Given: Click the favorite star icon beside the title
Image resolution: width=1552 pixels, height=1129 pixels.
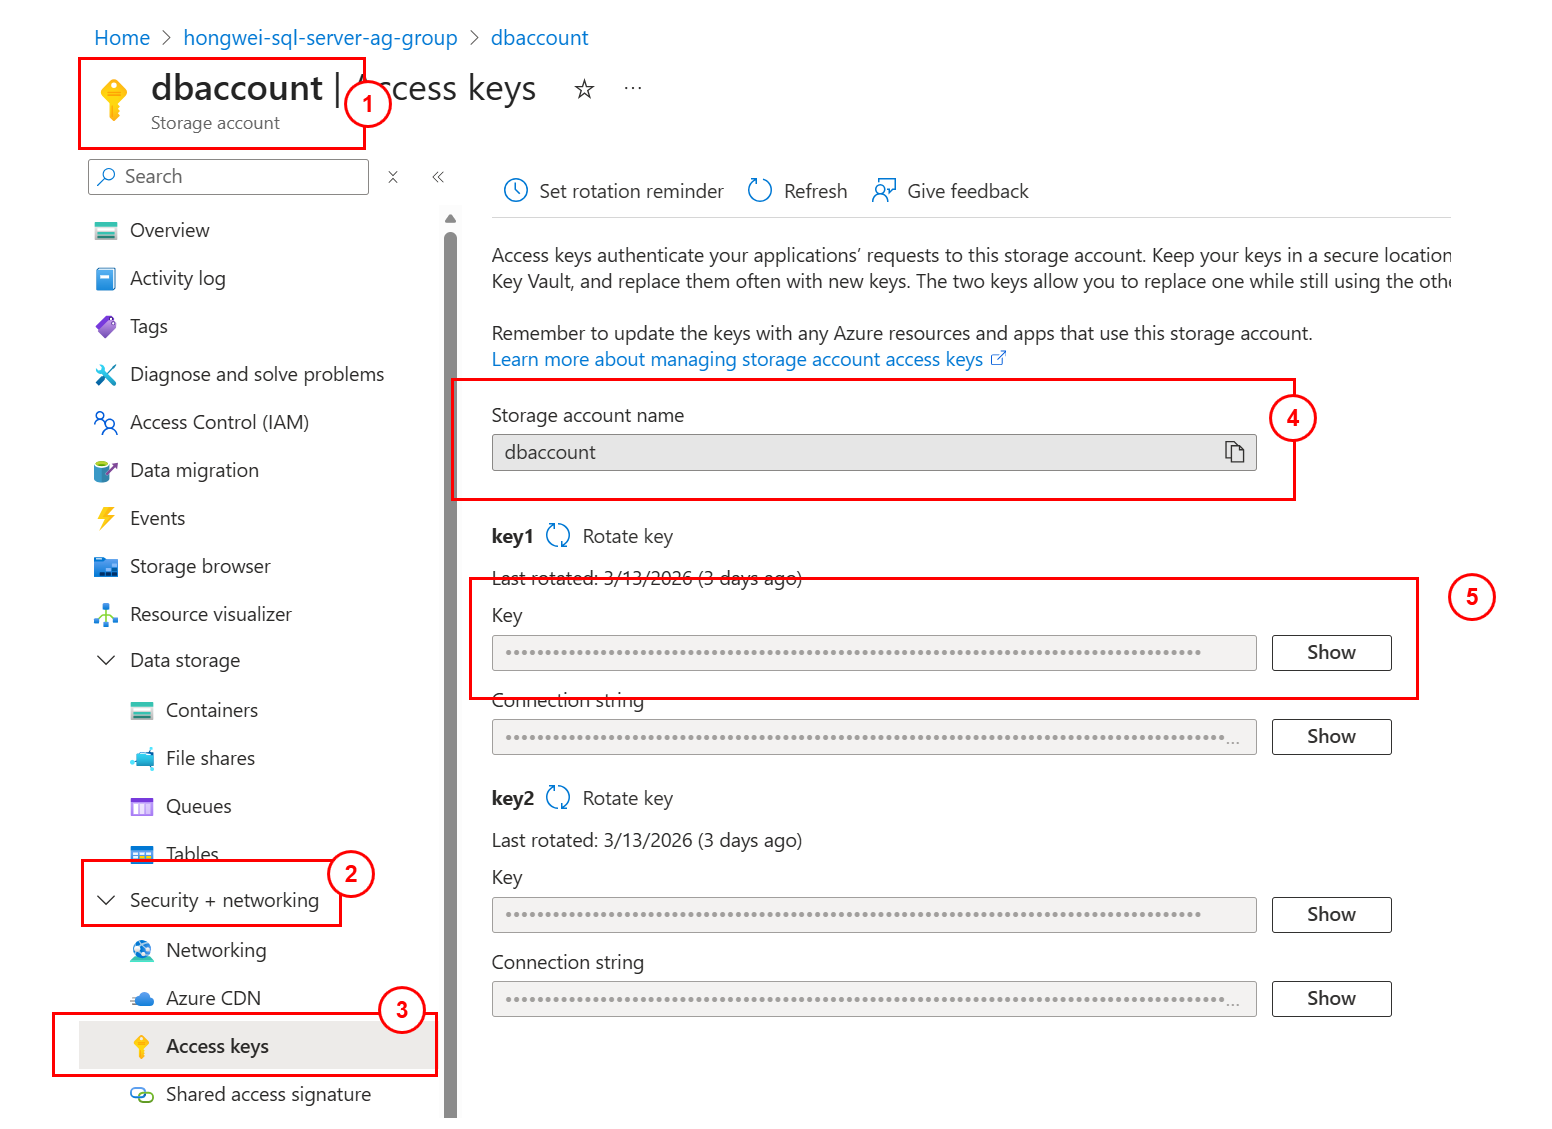Looking at the screenshot, I should pyautogui.click(x=584, y=90).
